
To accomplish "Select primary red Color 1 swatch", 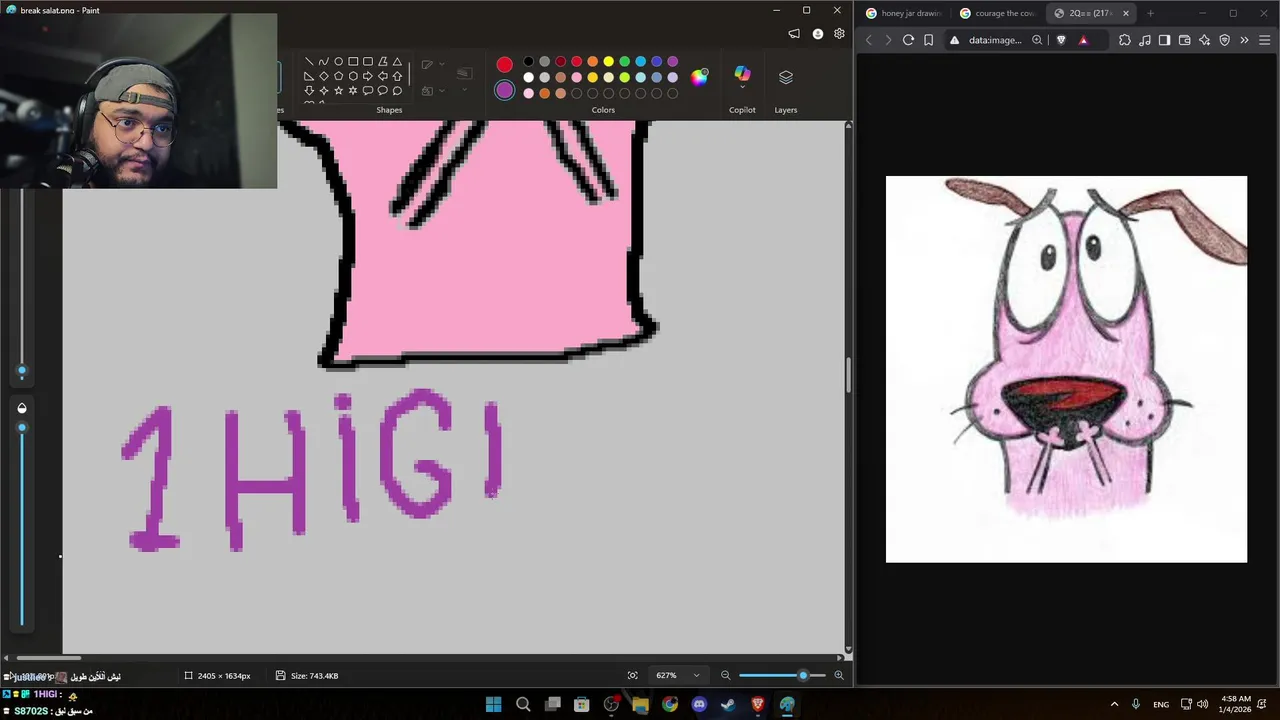I will [504, 65].
